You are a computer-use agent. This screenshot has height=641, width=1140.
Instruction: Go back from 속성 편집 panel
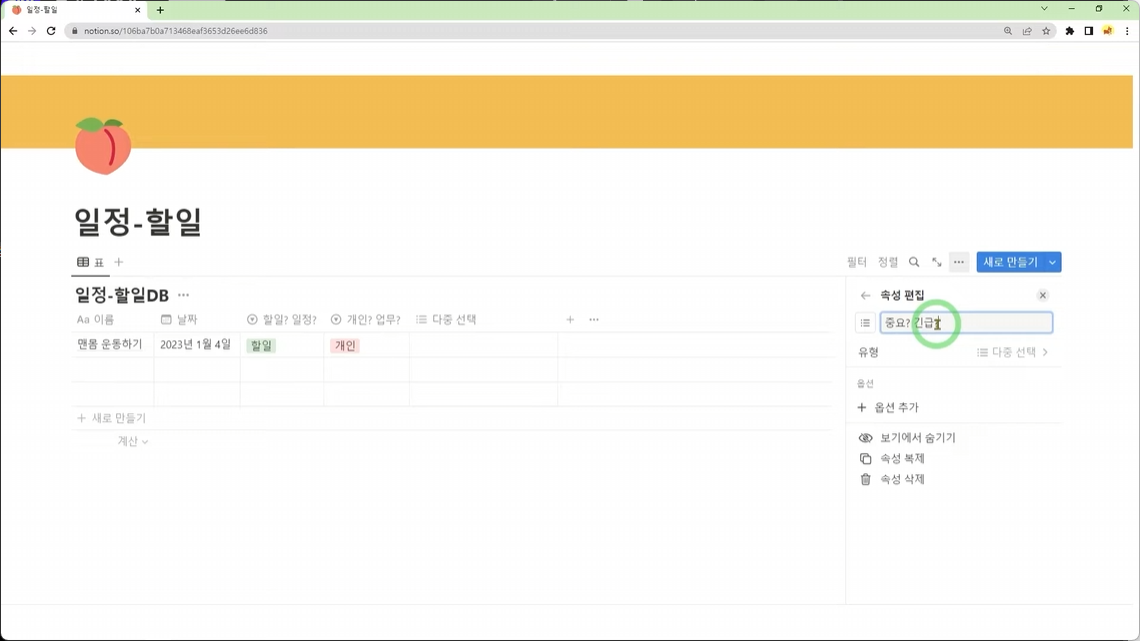point(865,295)
